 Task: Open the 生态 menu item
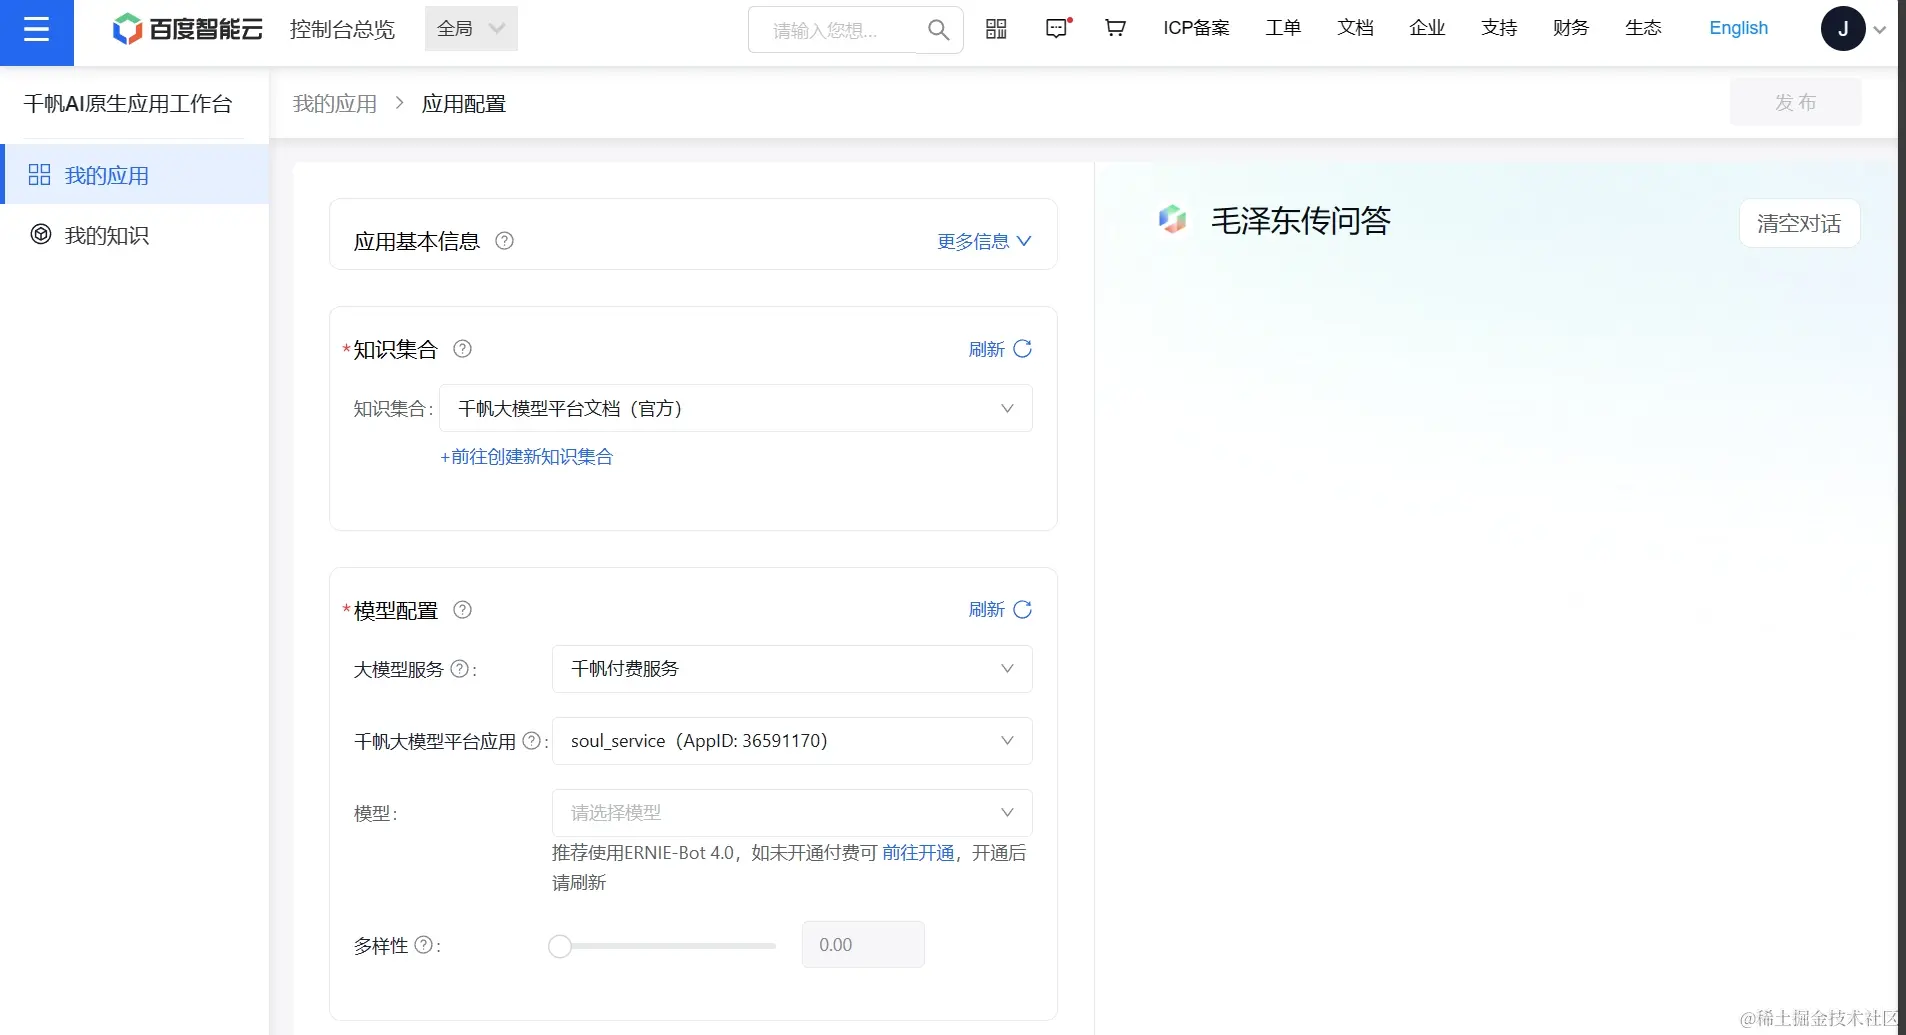pyautogui.click(x=1643, y=28)
